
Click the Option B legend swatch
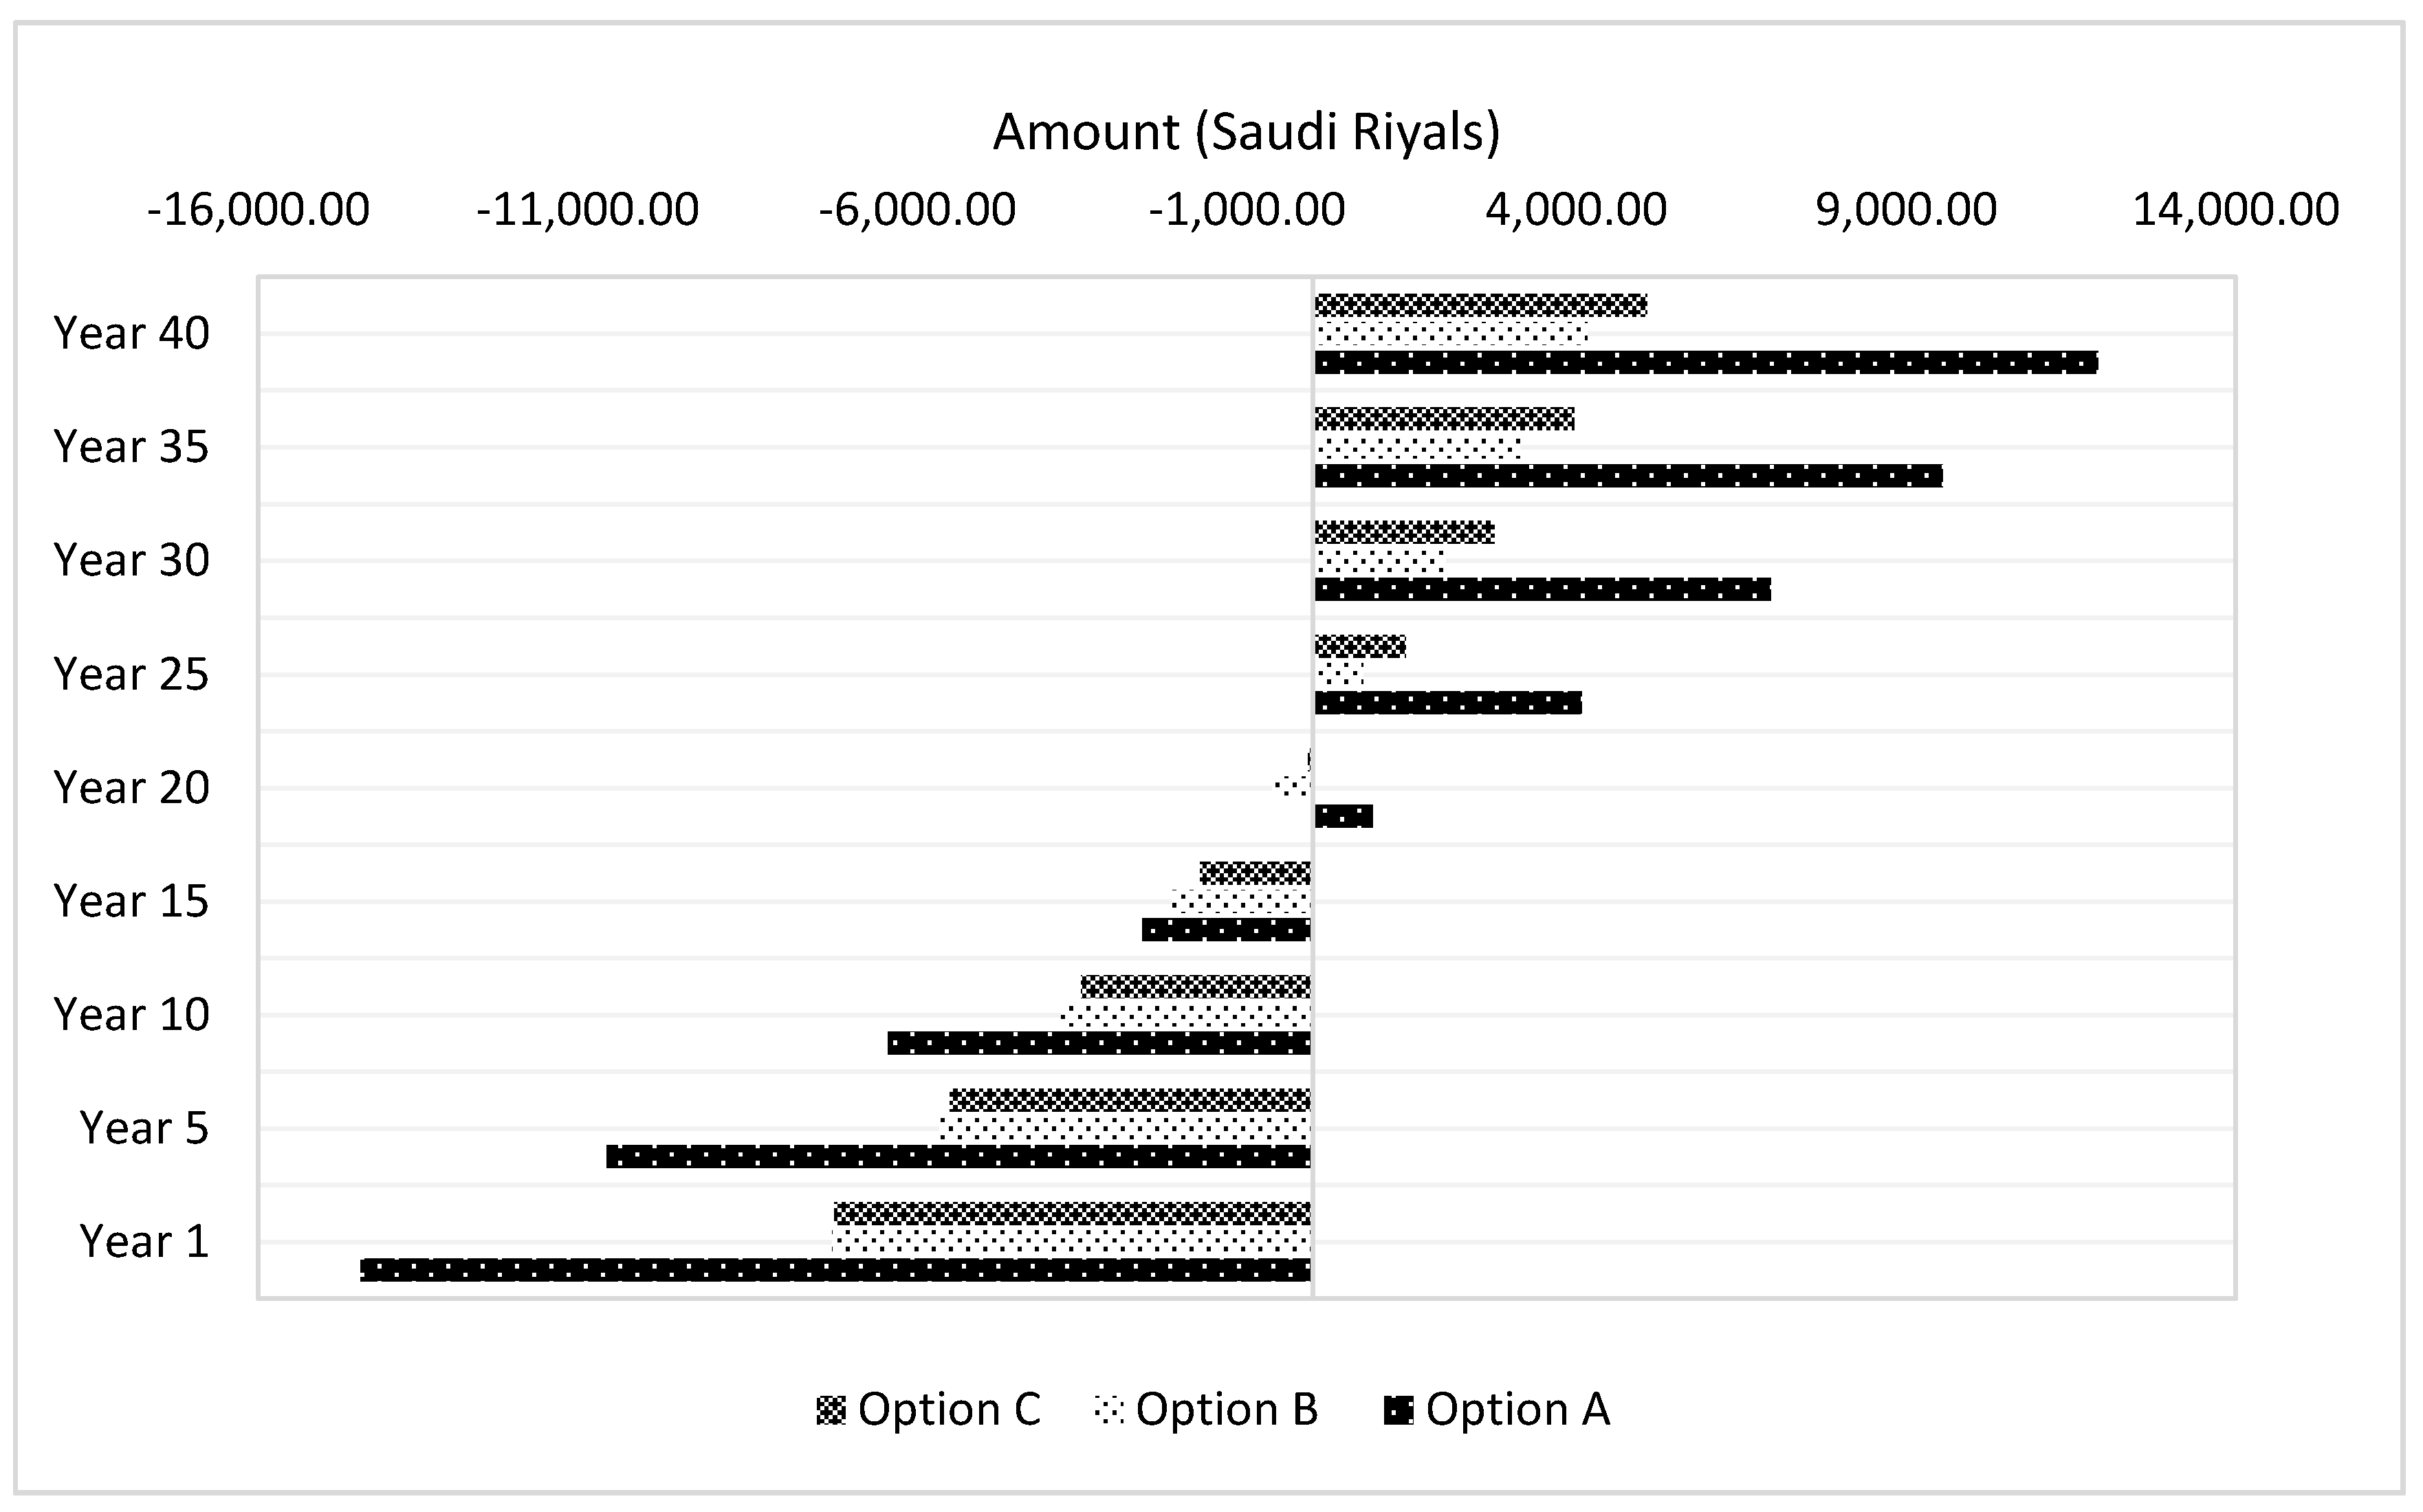tap(1108, 1411)
